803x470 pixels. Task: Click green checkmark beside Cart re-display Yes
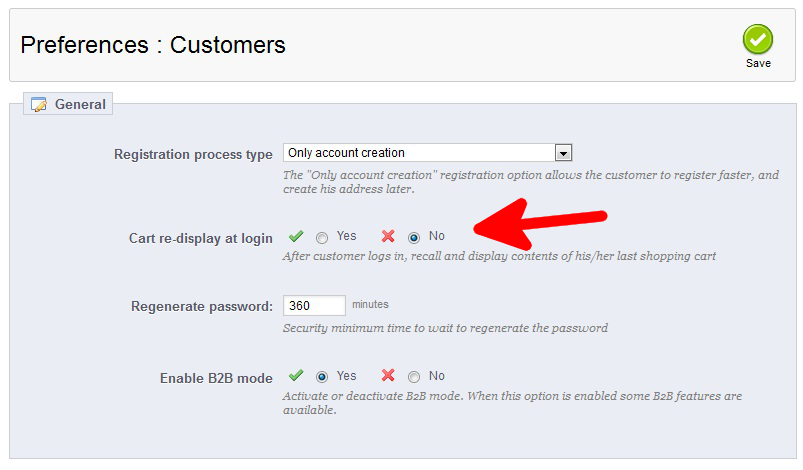296,237
